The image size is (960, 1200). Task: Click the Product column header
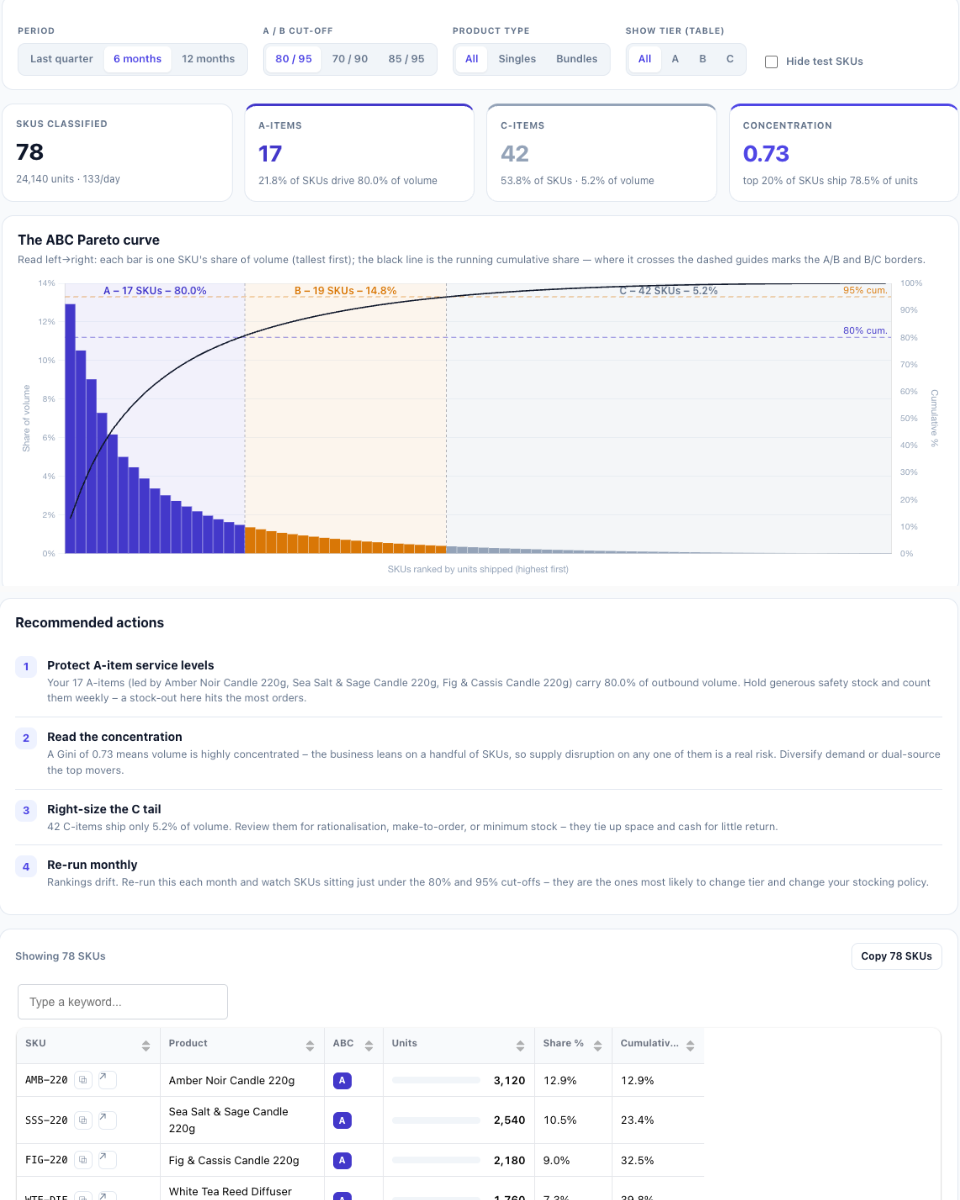(x=242, y=1045)
